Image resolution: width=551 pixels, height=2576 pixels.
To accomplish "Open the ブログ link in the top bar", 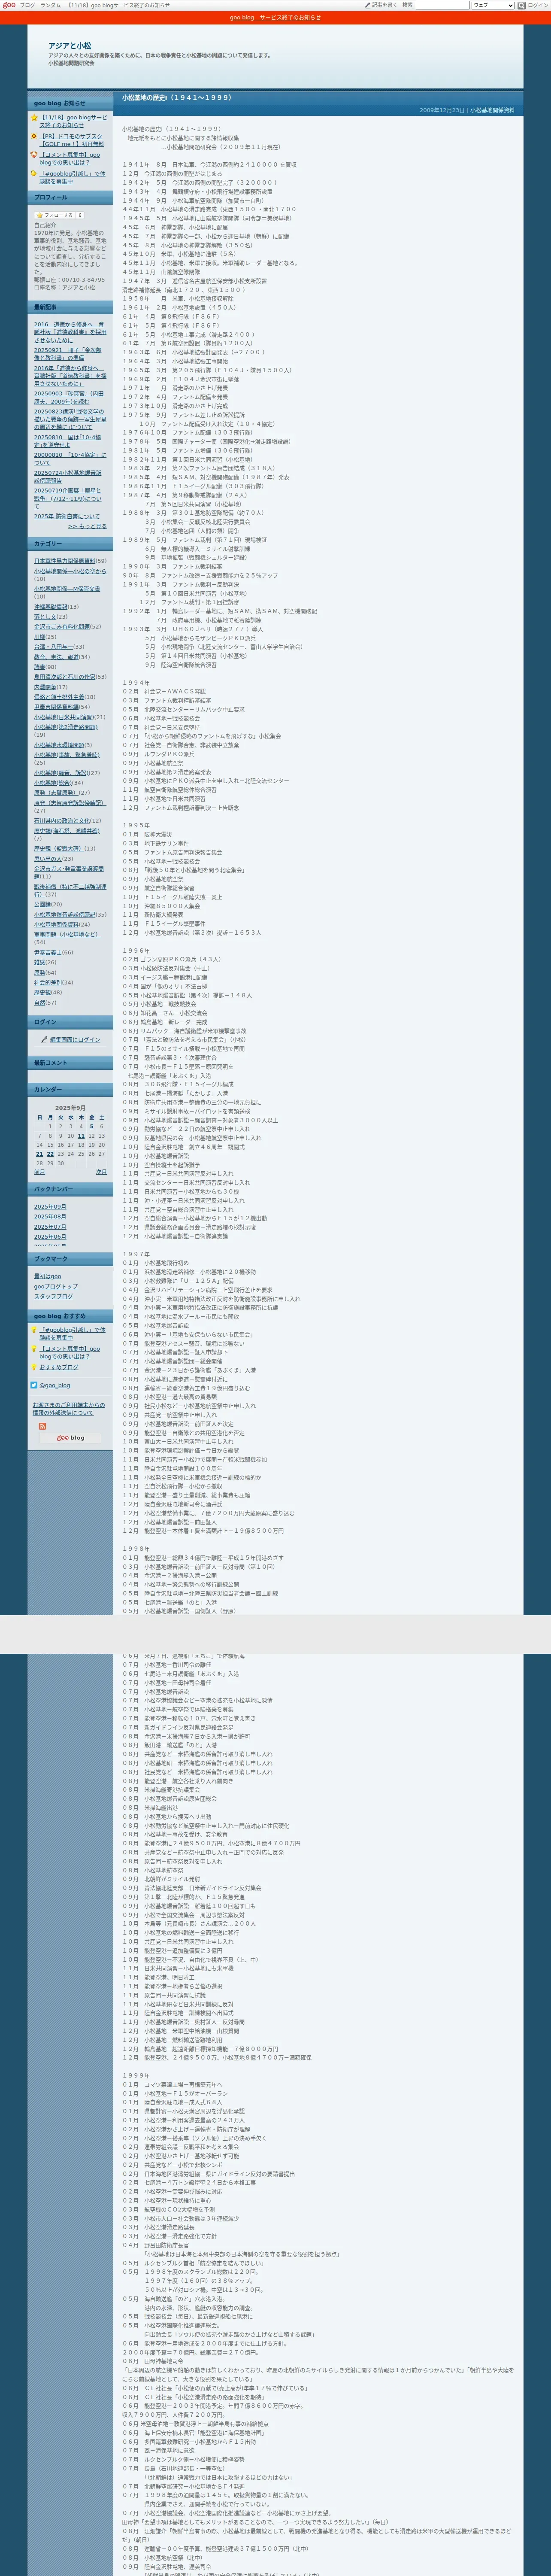I will tap(27, 5).
